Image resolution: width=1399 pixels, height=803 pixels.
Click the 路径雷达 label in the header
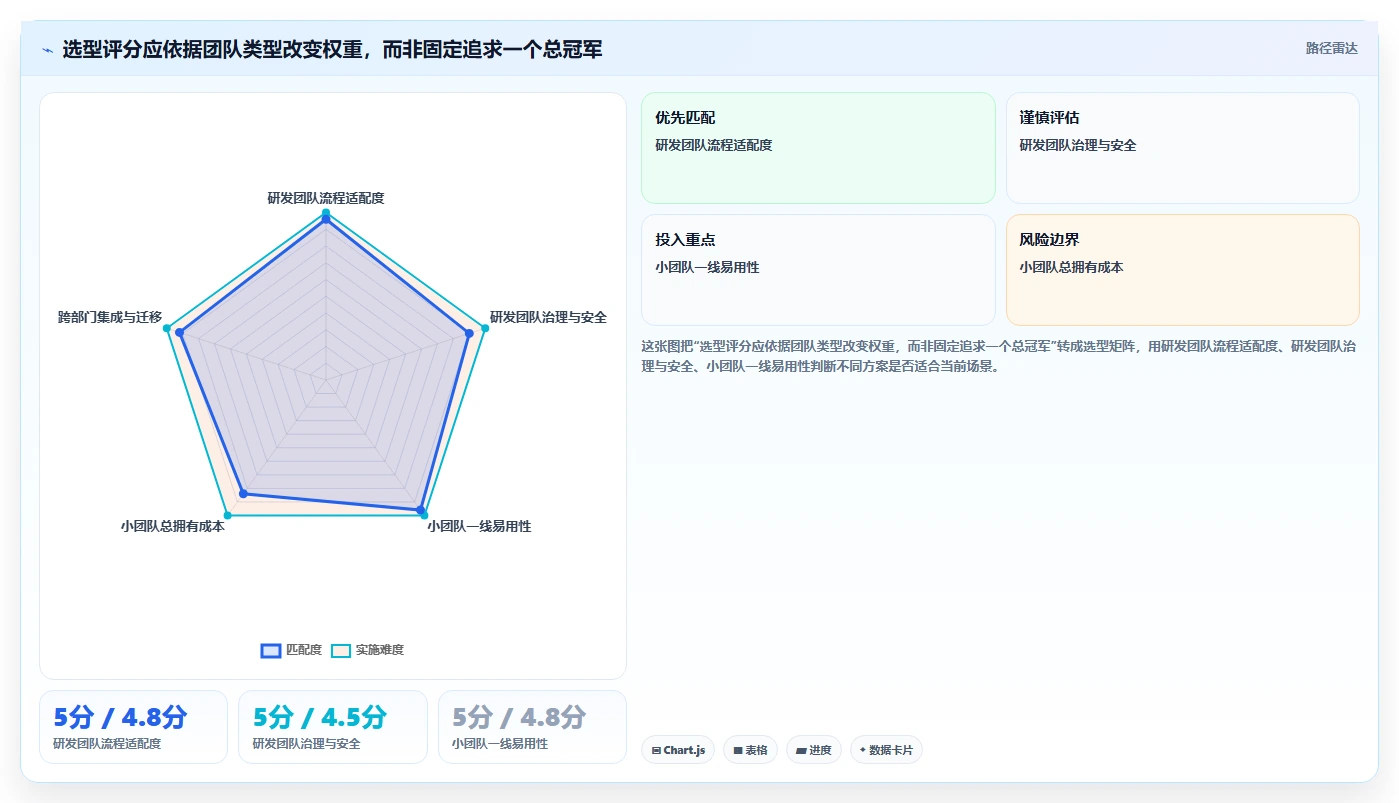(x=1331, y=48)
